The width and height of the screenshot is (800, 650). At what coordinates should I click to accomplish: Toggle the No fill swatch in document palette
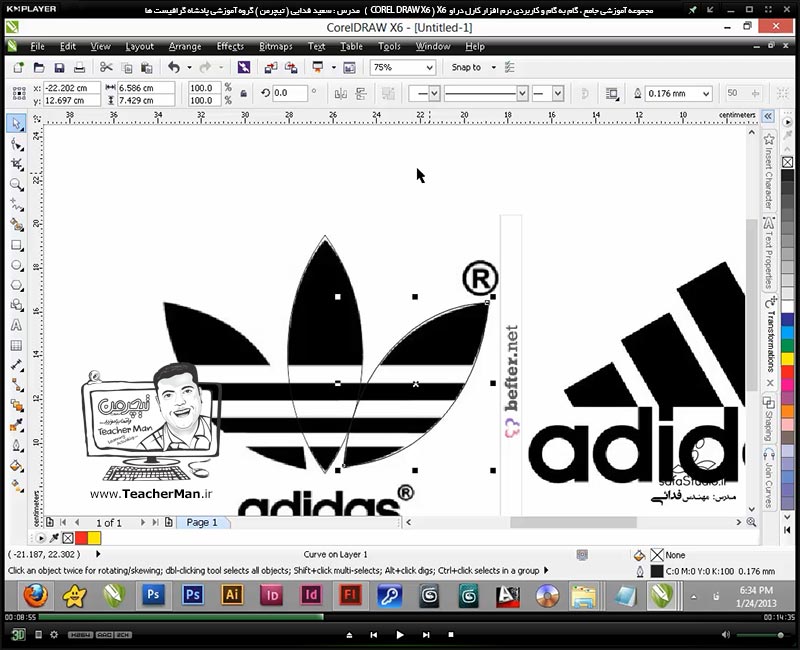click(x=68, y=538)
